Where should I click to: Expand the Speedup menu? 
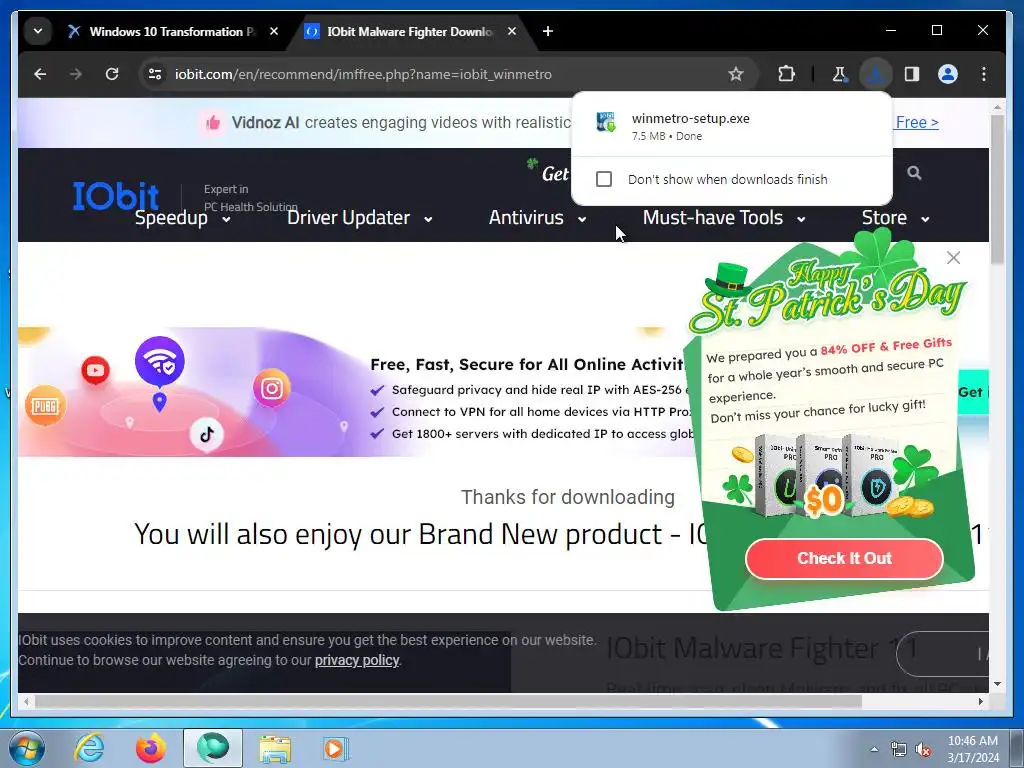(183, 217)
